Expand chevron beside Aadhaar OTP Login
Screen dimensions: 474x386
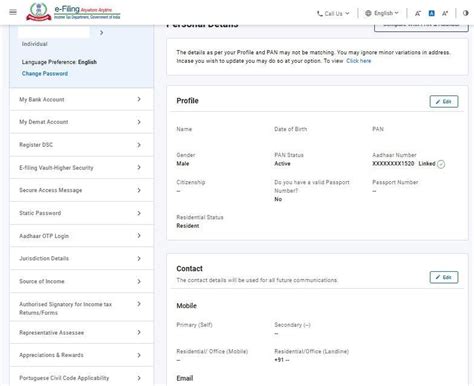pos(139,236)
